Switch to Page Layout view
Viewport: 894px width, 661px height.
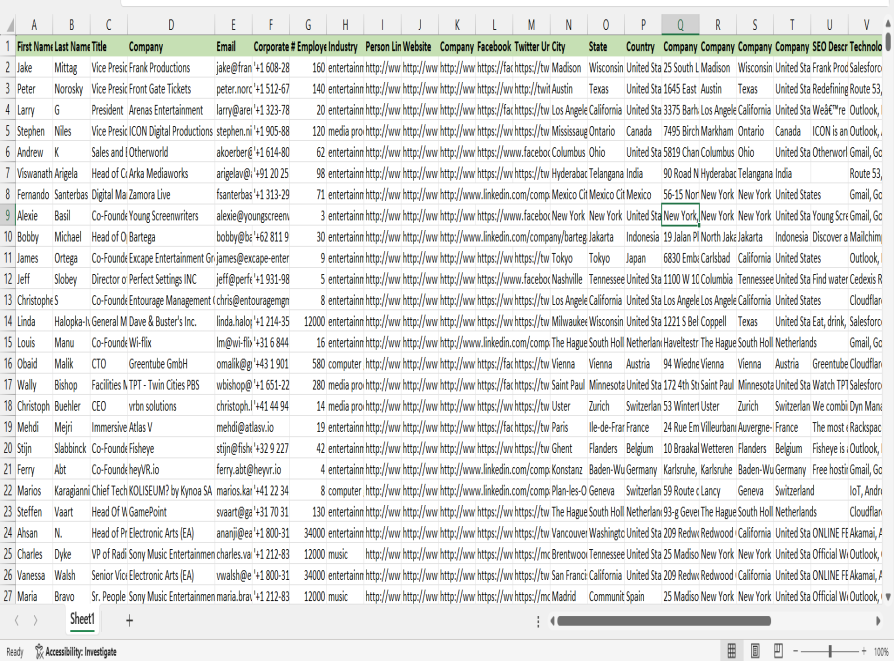tap(755, 651)
